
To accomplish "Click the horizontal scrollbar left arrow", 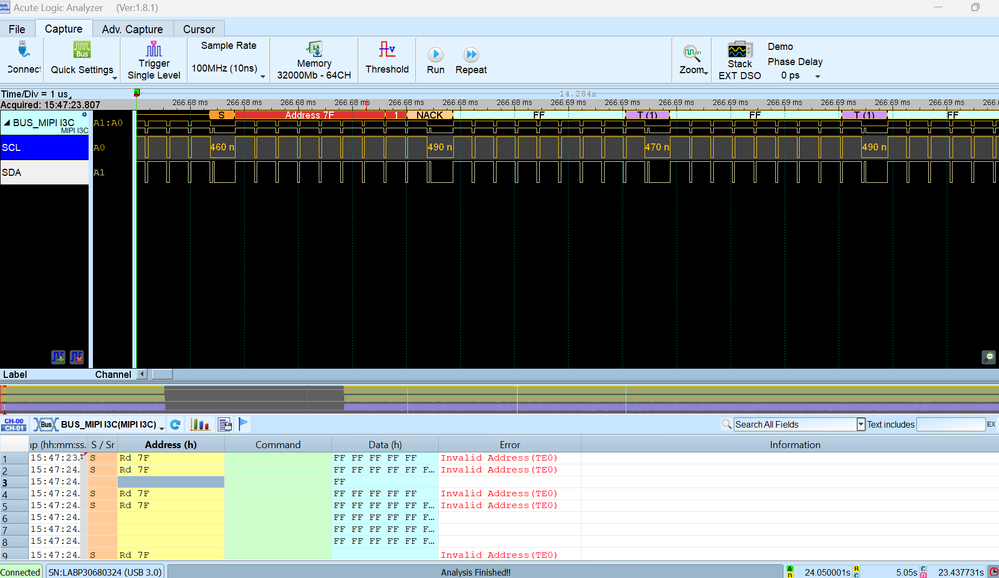I will (x=142, y=375).
